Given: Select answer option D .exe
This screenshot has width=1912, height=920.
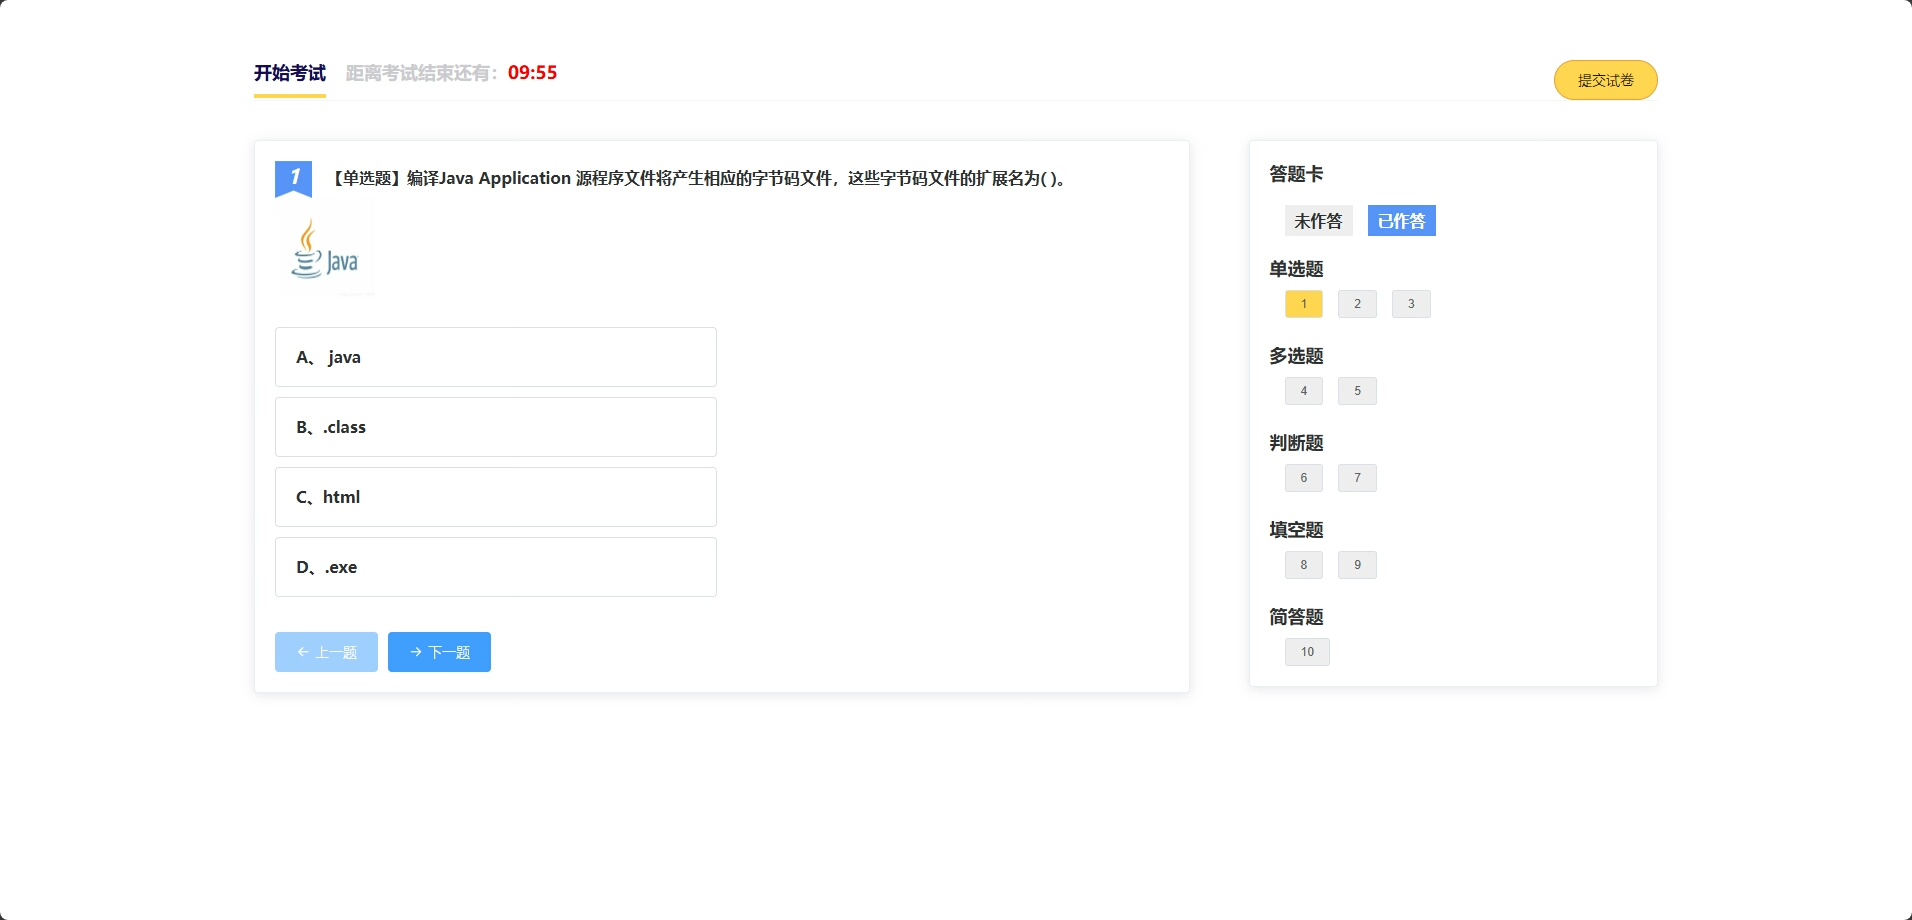Looking at the screenshot, I should (495, 567).
